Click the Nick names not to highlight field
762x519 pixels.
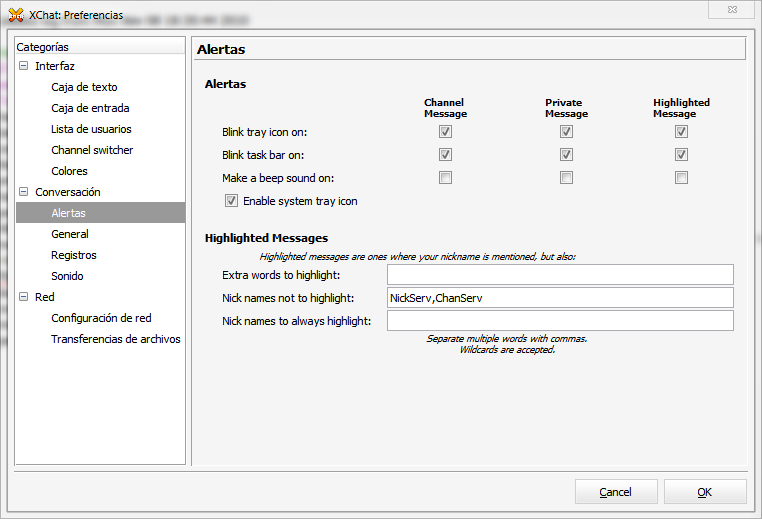[560, 298]
